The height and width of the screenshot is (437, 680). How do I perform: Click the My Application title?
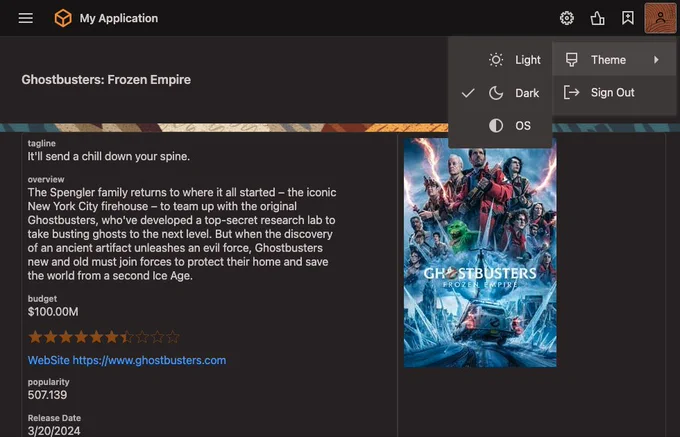coord(118,18)
